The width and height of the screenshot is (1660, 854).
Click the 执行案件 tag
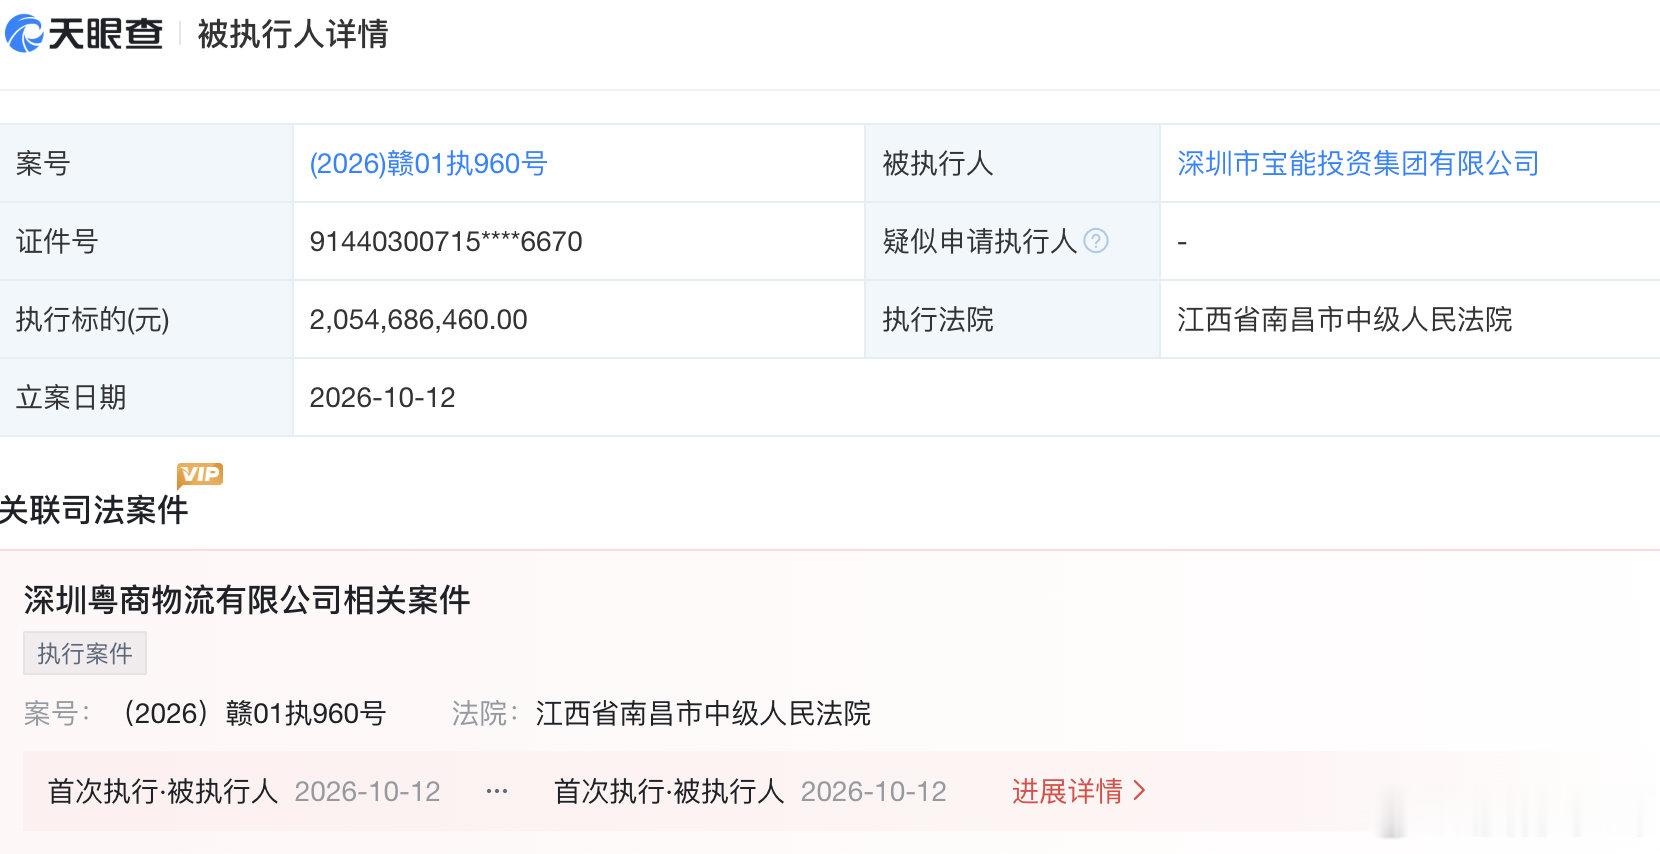pos(85,653)
